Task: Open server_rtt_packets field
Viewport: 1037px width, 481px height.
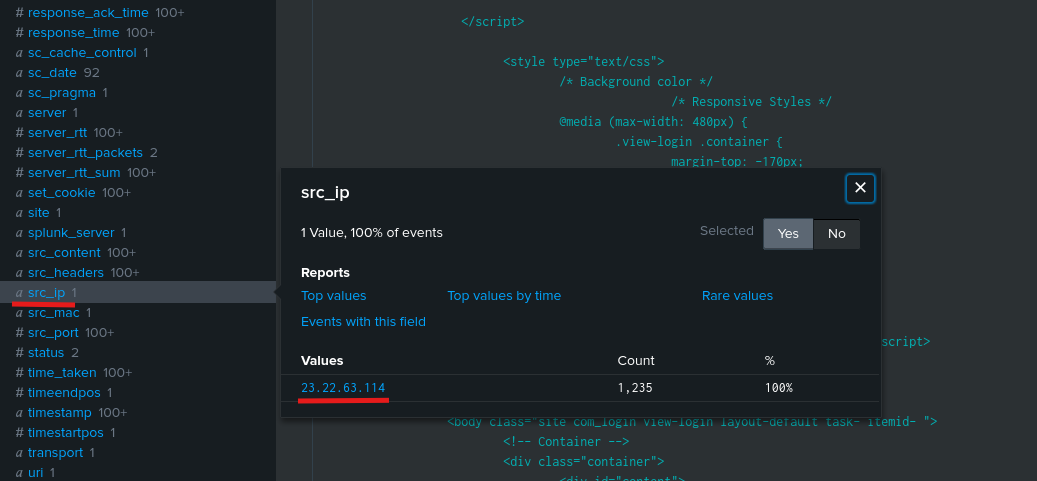Action: click(x=85, y=152)
